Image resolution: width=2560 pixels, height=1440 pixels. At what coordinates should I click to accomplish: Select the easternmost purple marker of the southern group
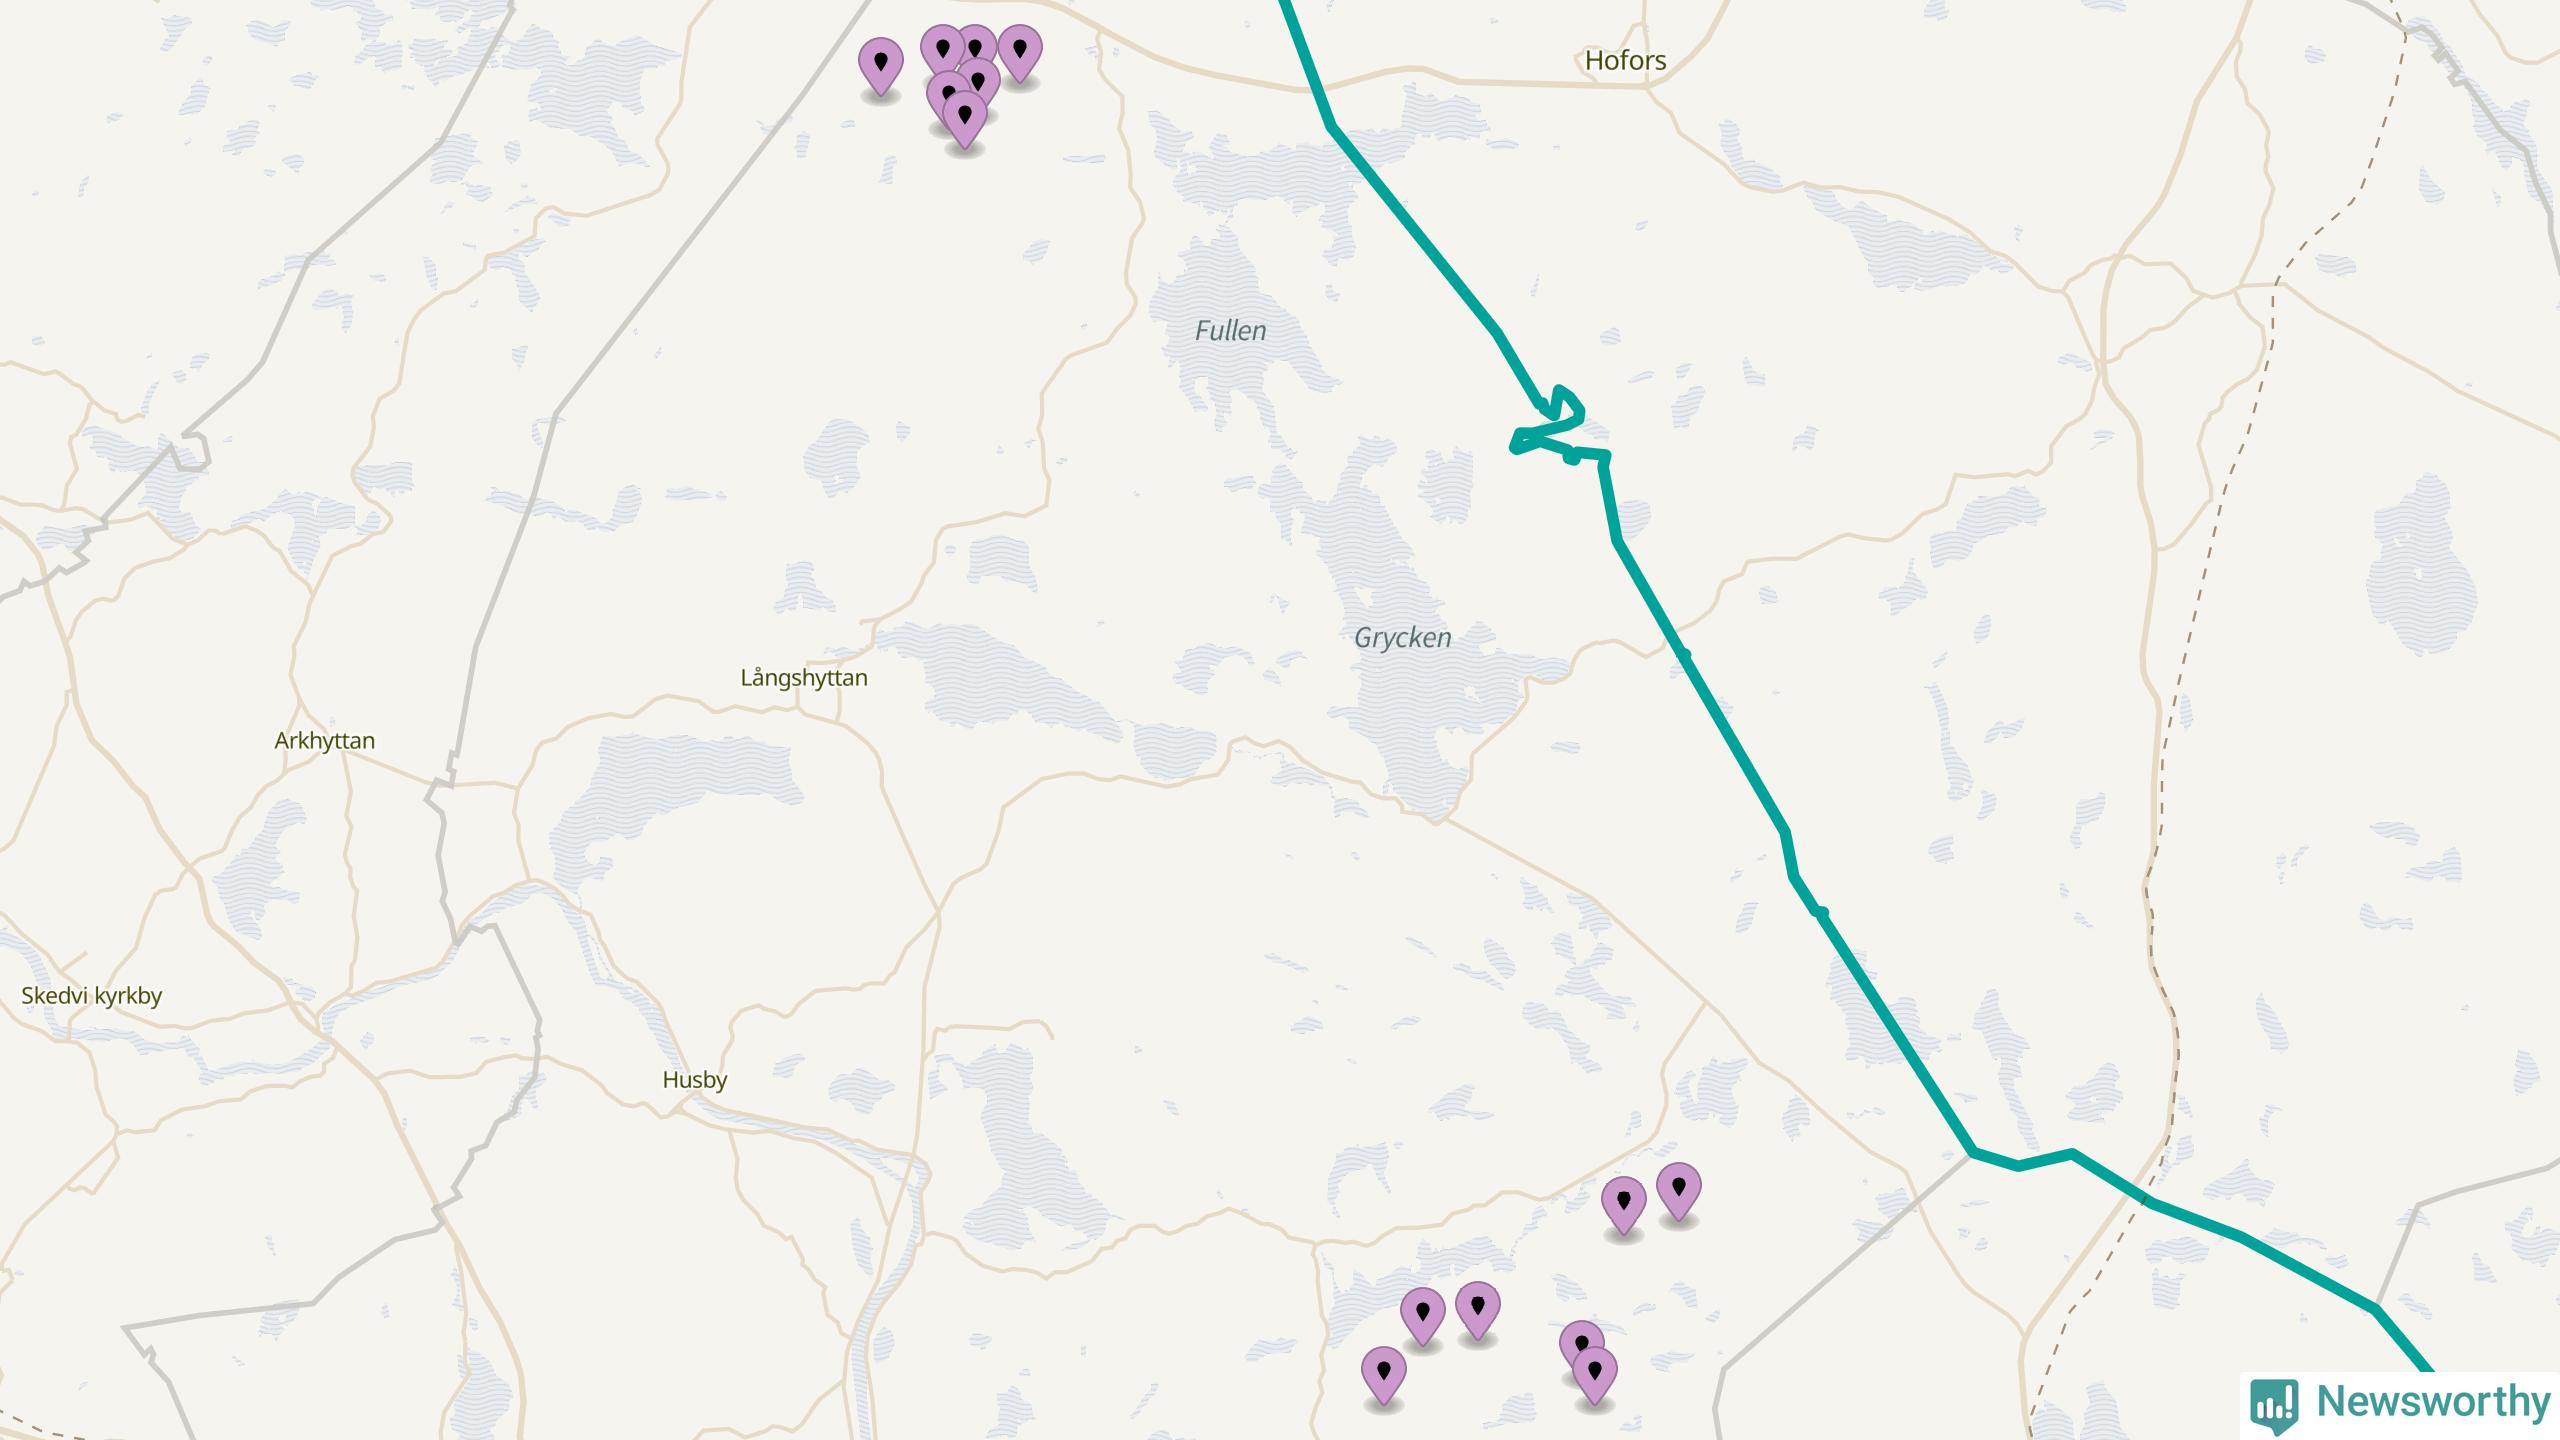[1678, 1192]
